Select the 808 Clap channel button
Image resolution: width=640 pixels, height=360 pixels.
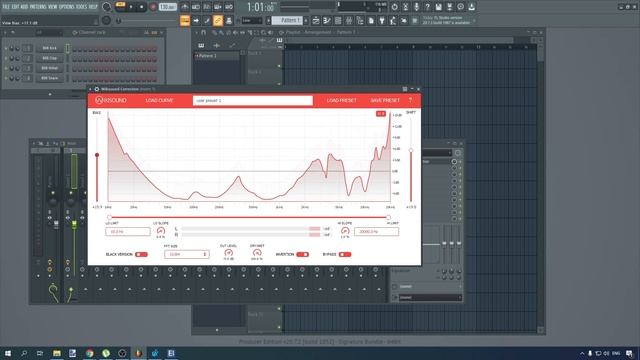click(49, 58)
